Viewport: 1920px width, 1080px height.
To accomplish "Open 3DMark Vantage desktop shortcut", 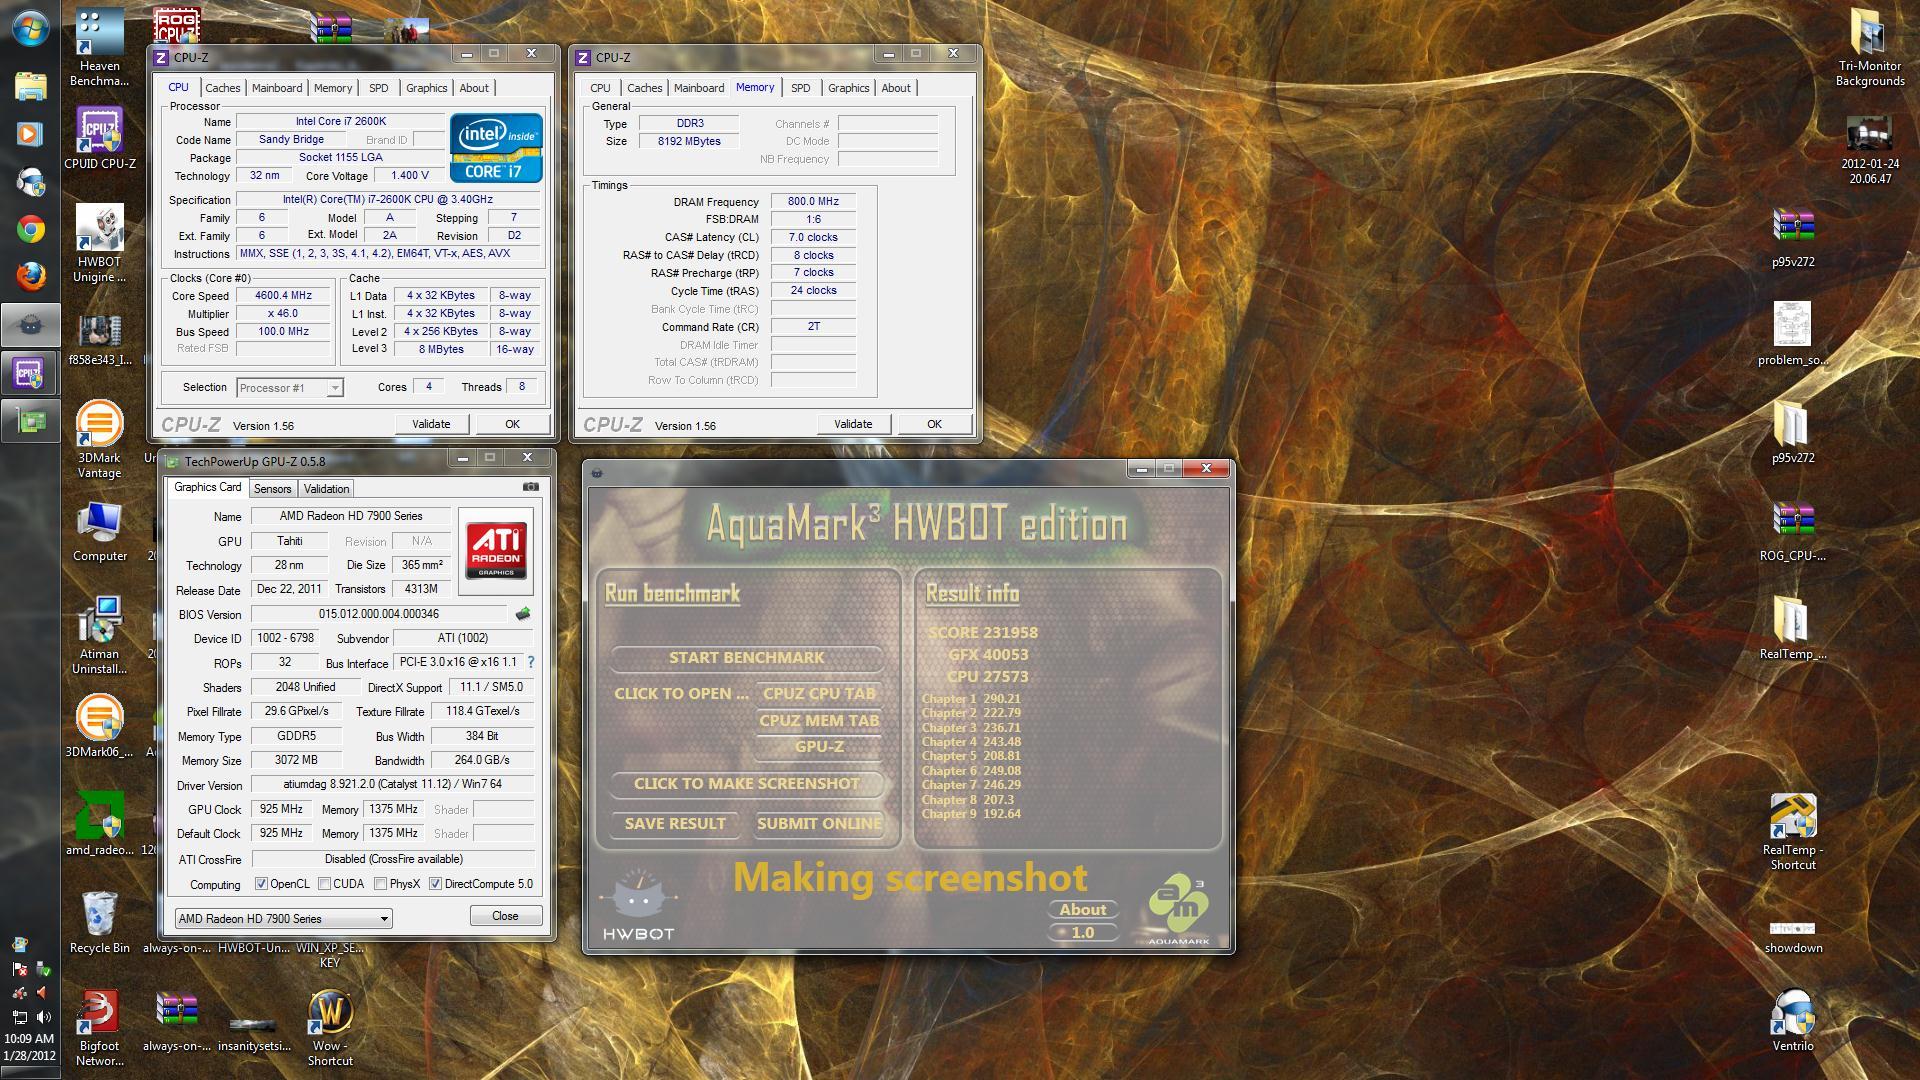I will [99, 439].
